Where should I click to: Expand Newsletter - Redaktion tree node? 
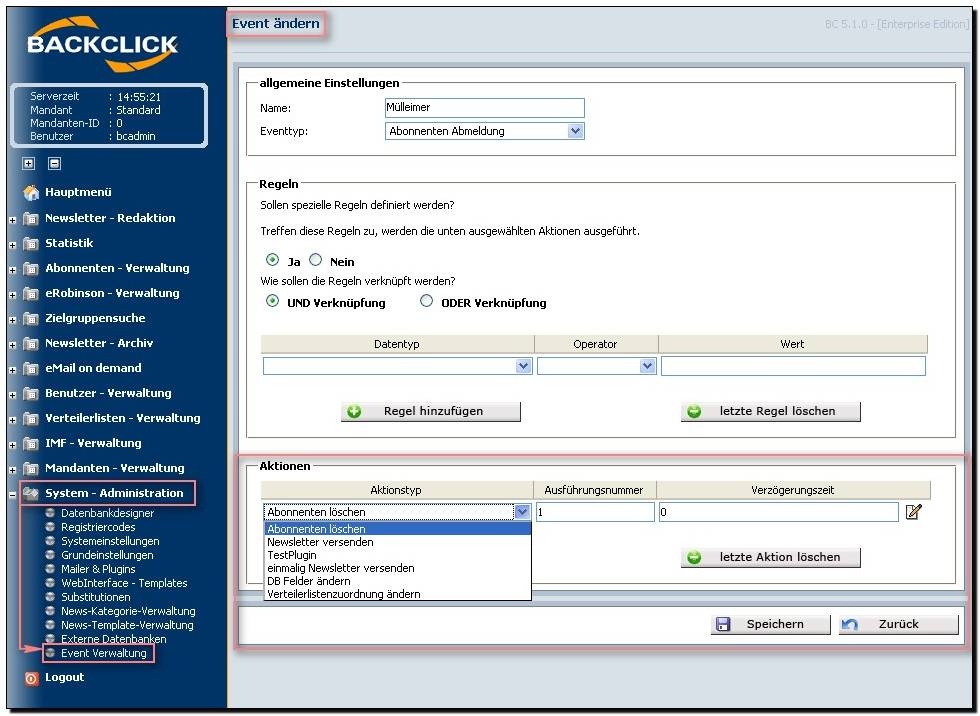pyautogui.click(x=12, y=220)
